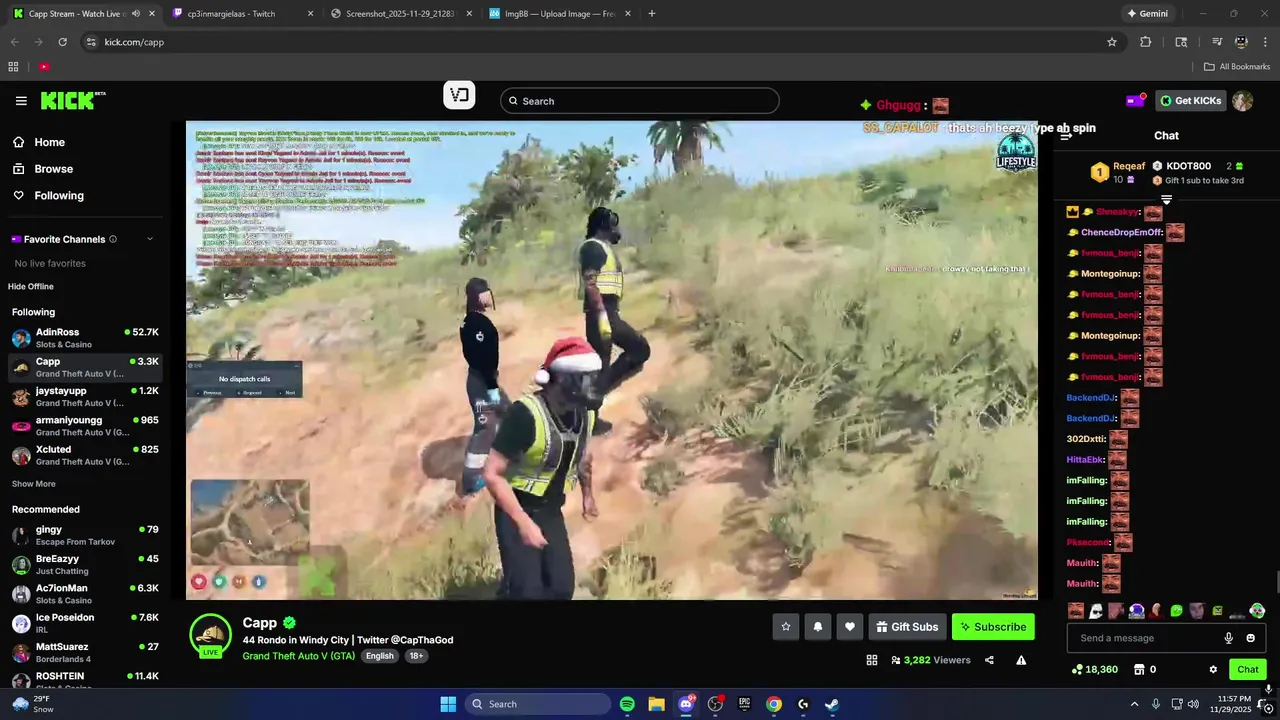Open Following in sidebar
The width and height of the screenshot is (1280, 720).
pos(59,196)
